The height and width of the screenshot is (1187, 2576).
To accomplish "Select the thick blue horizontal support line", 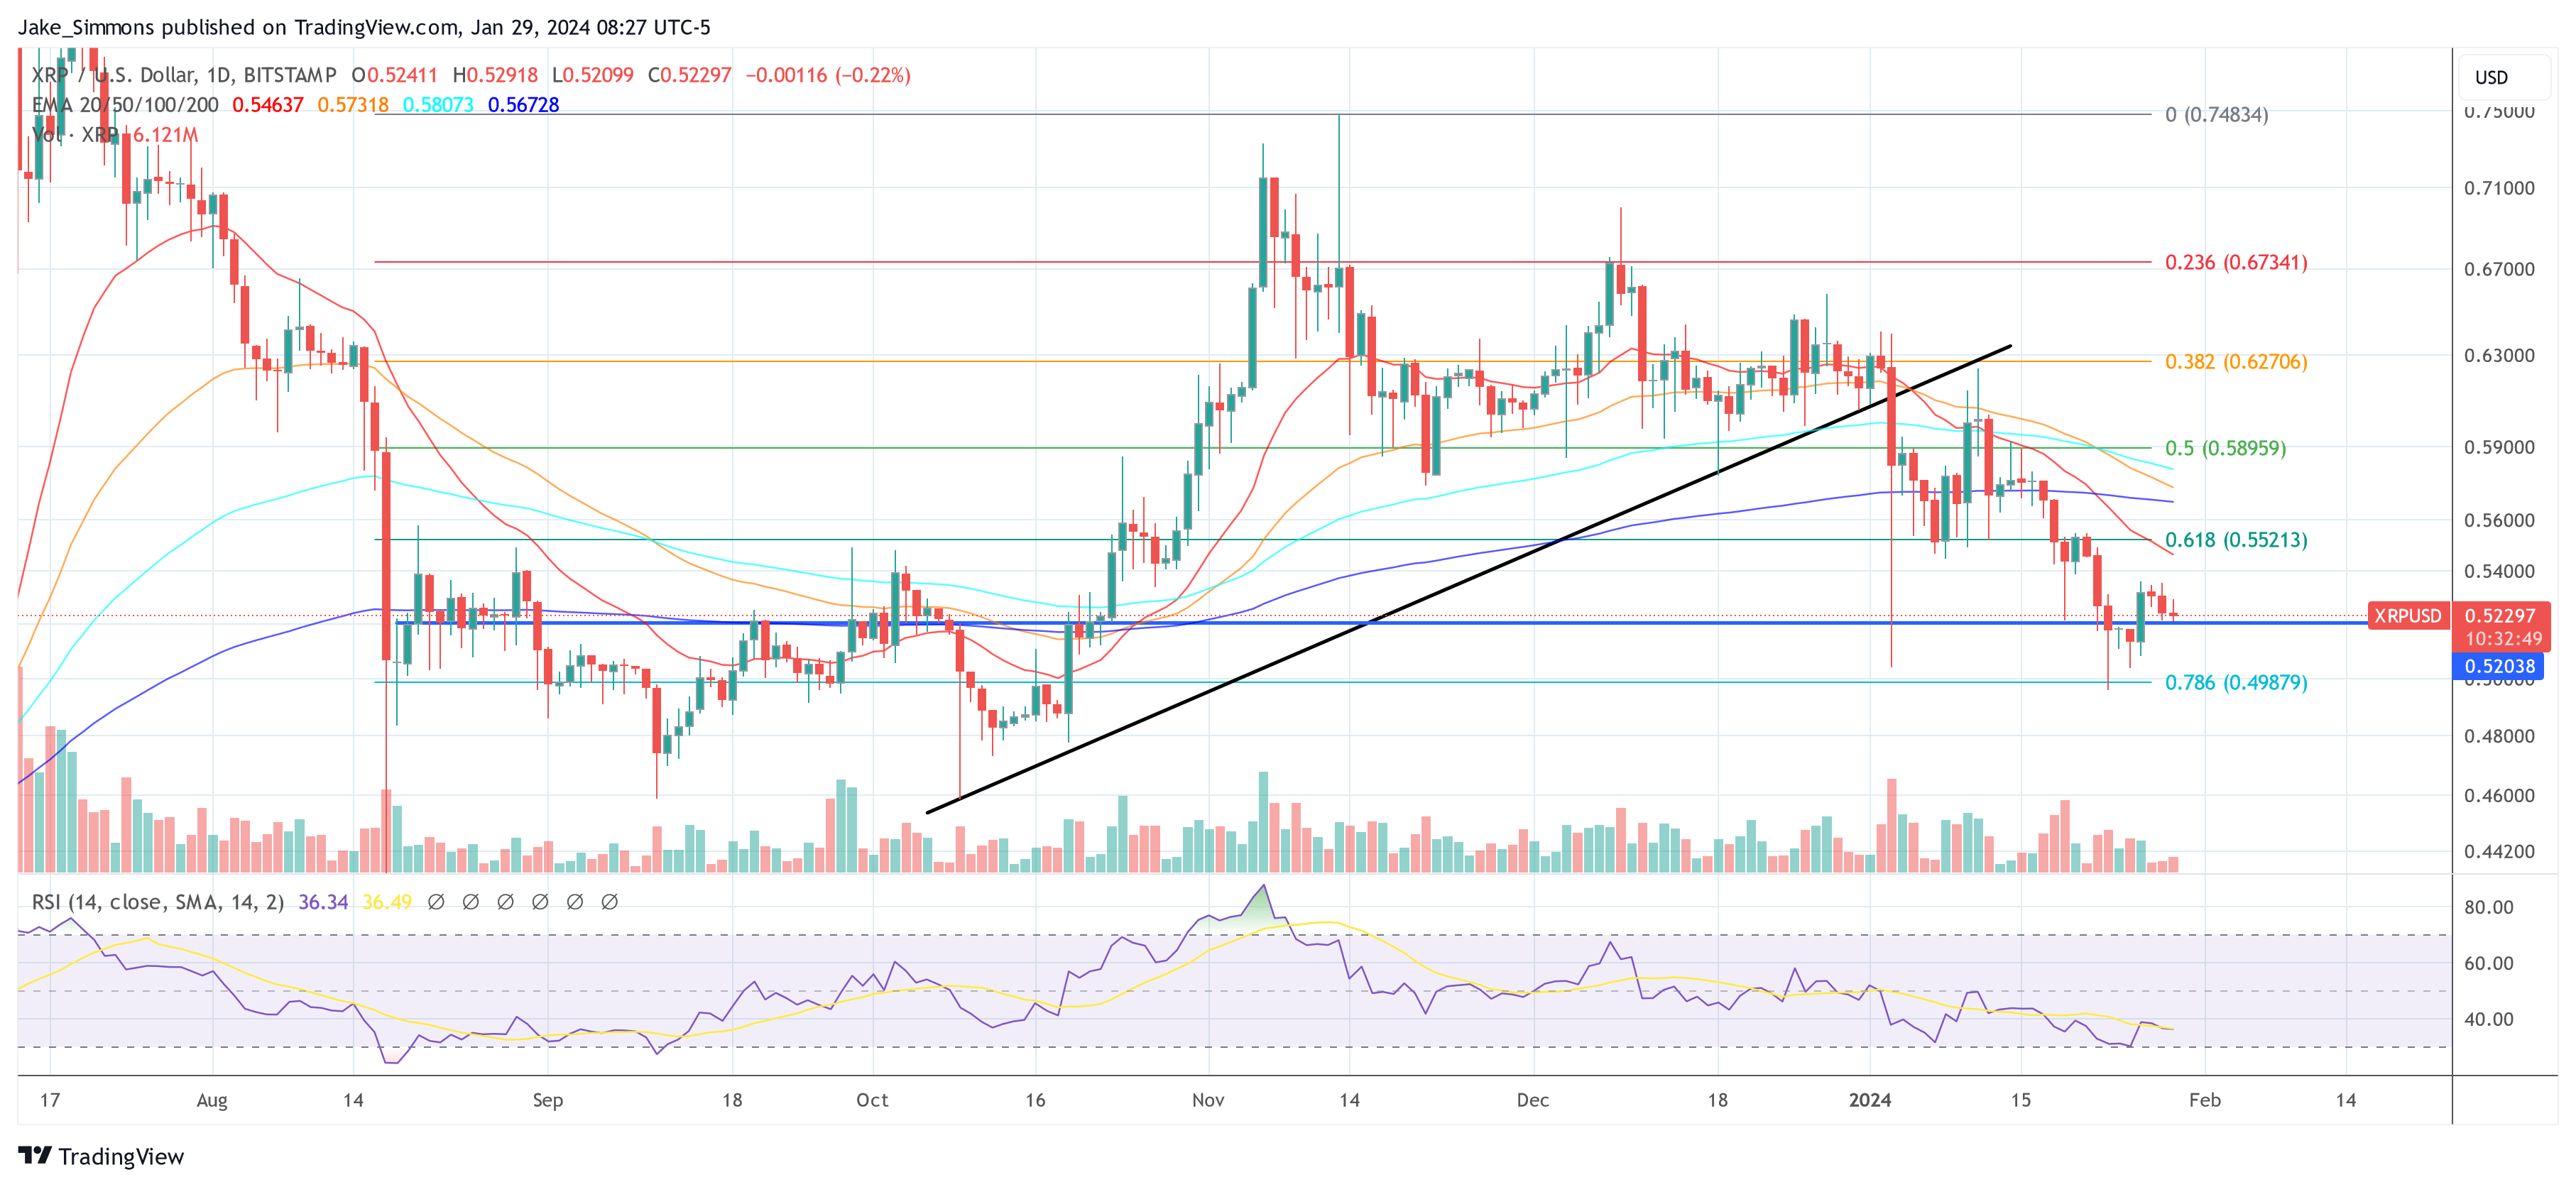I will click(x=1381, y=623).
